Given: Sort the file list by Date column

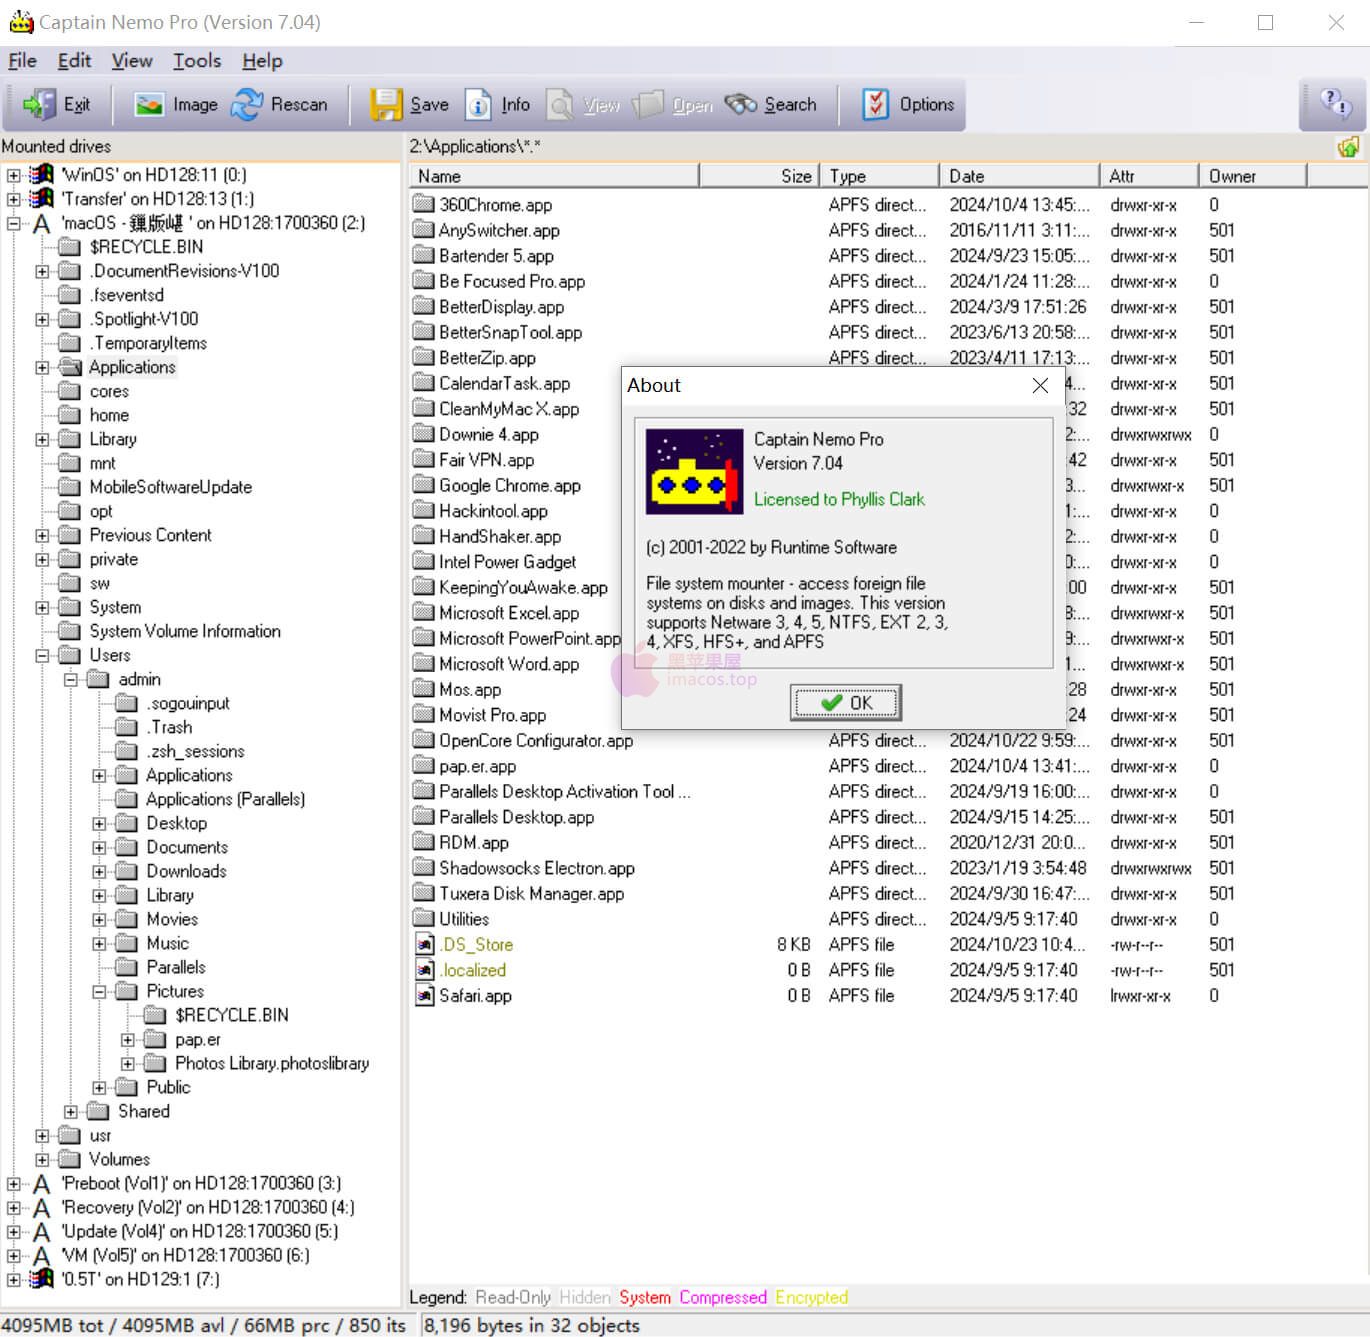Looking at the screenshot, I should (1019, 176).
